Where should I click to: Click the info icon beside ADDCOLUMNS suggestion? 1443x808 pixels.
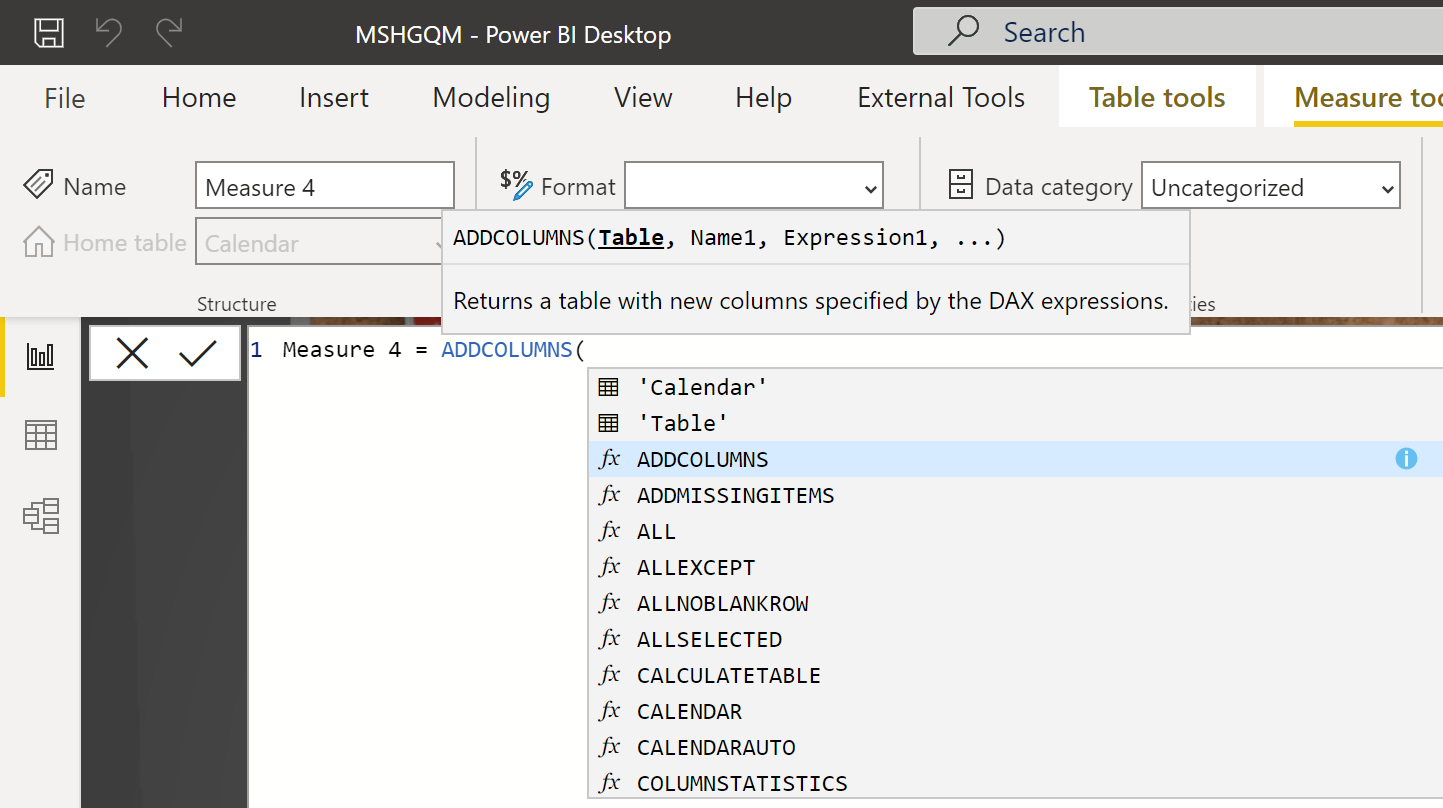pyautogui.click(x=1406, y=459)
